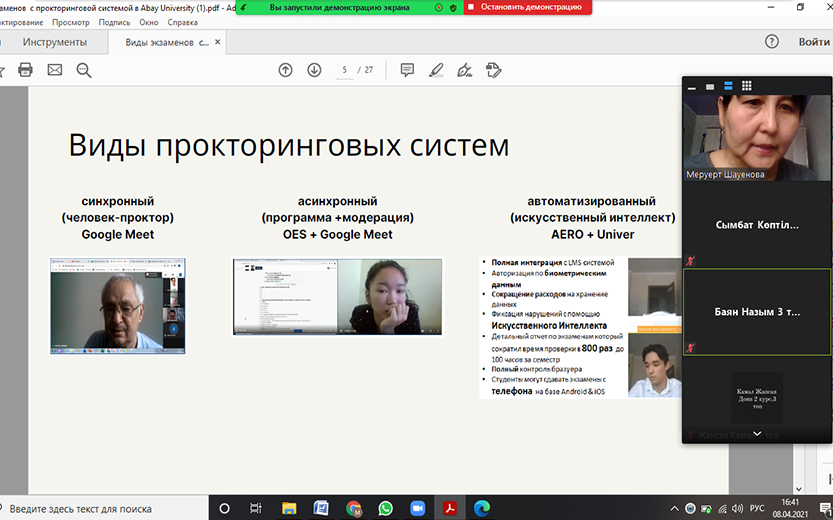Screen dimensions: 833x520
Task: Close the Виды экзаменов document tab
Action: click(x=217, y=42)
